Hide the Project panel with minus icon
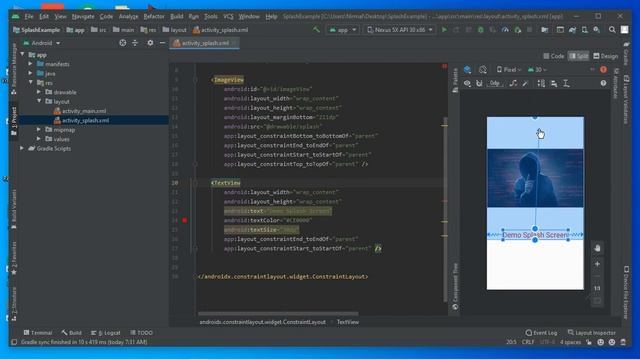The image size is (640, 360). tap(162, 43)
